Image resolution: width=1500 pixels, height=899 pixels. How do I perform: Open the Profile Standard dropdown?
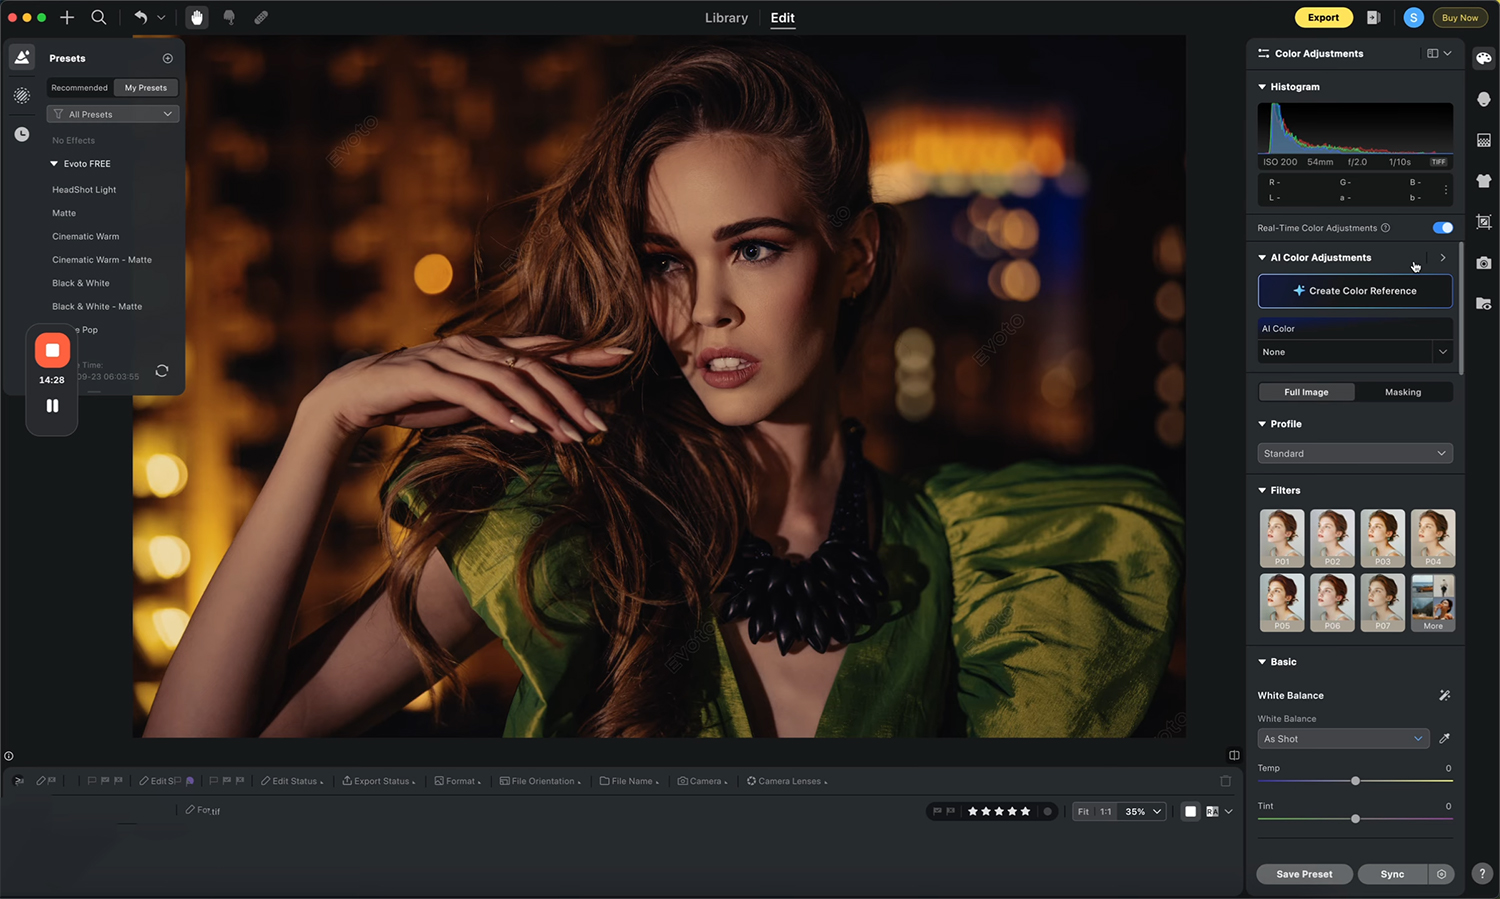click(1354, 454)
